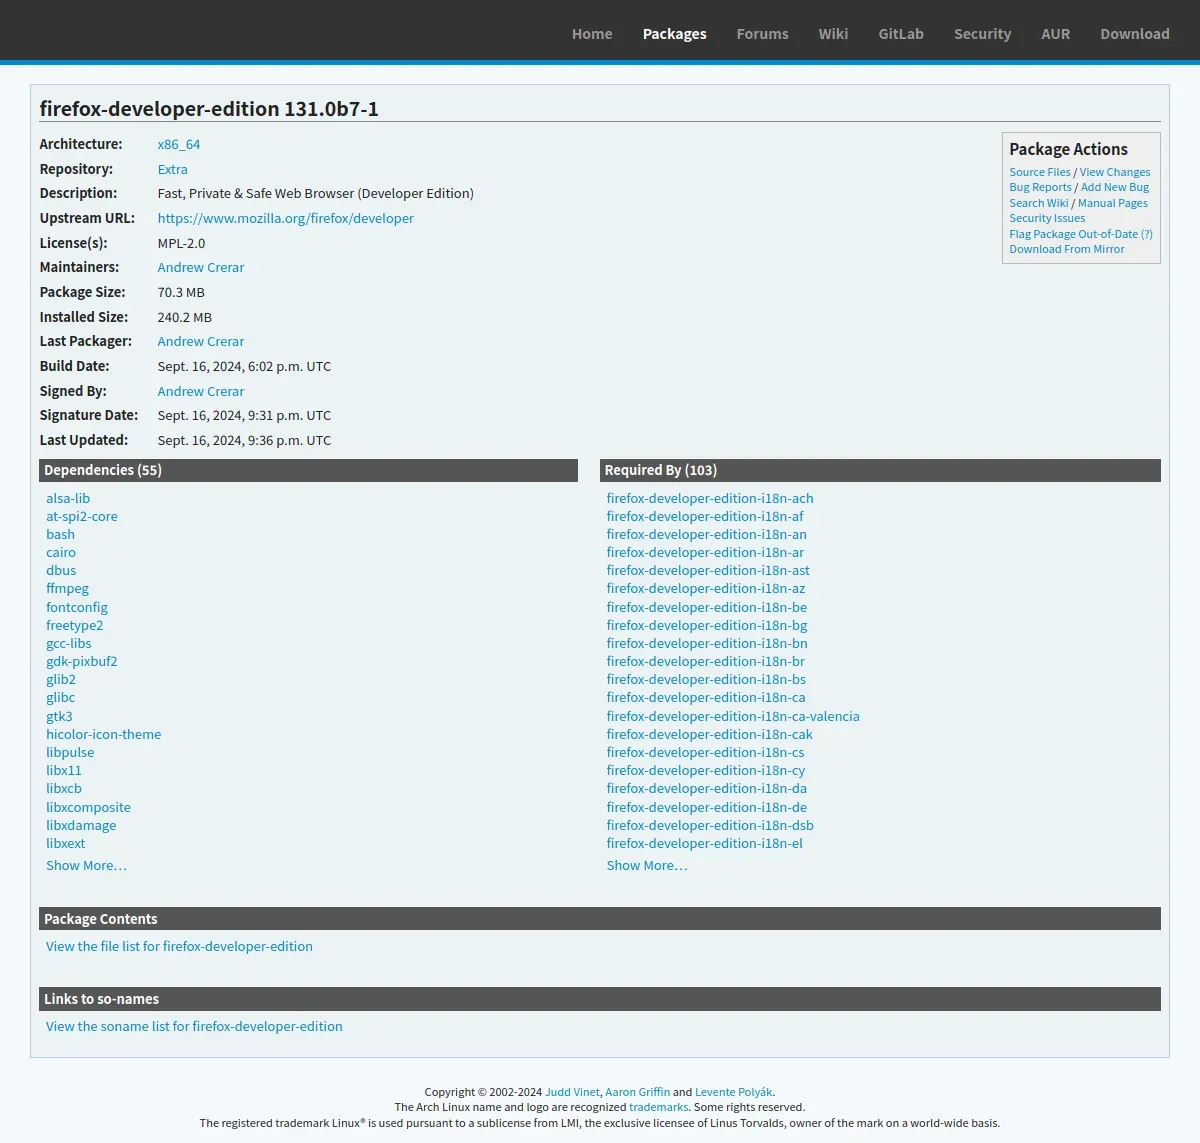
Task: Open the hicolor-icon-theme dependency
Action: (x=104, y=734)
